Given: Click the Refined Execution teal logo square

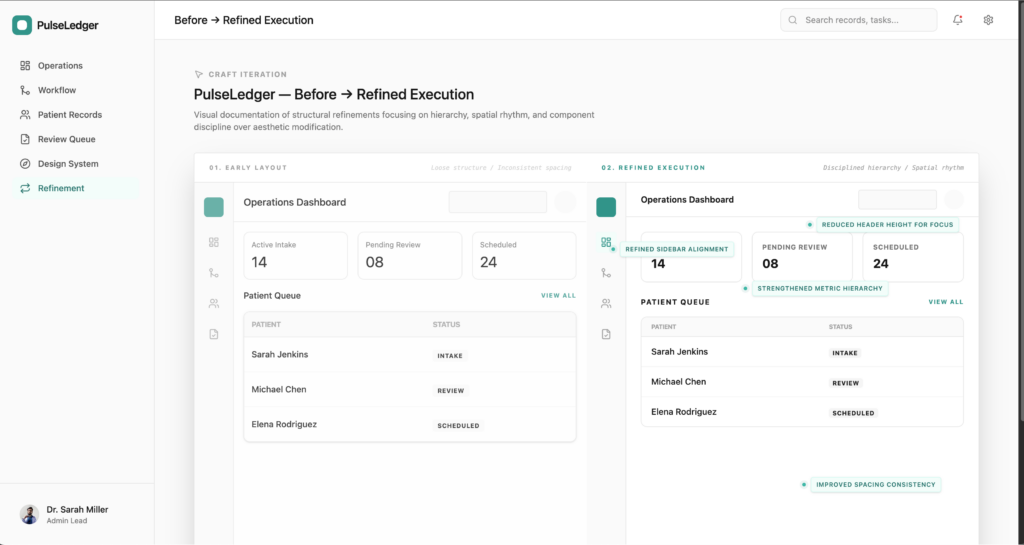Looking at the screenshot, I should (606, 207).
